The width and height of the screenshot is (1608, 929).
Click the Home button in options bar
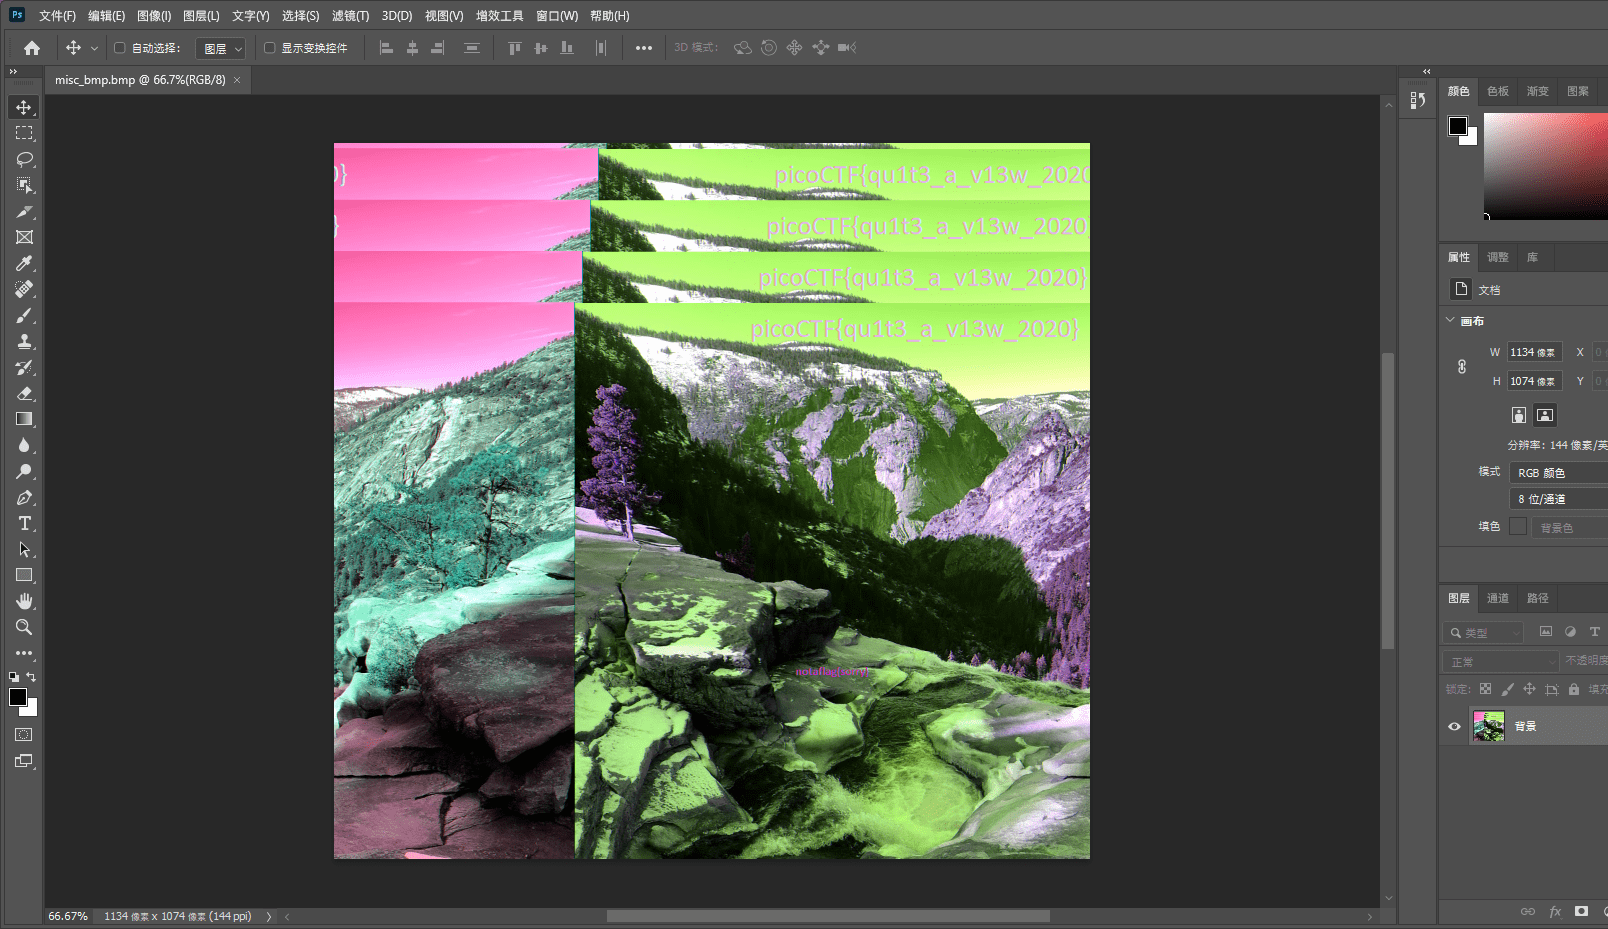pos(32,48)
